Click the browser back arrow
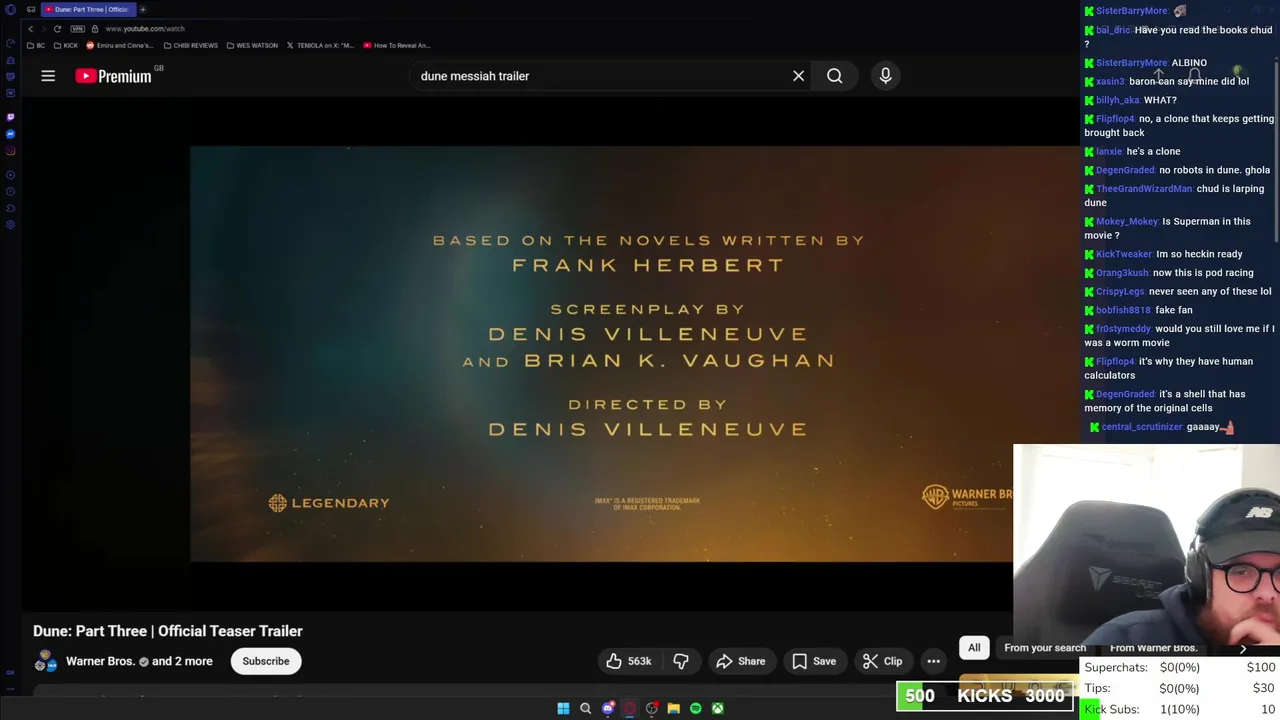 click(x=31, y=29)
